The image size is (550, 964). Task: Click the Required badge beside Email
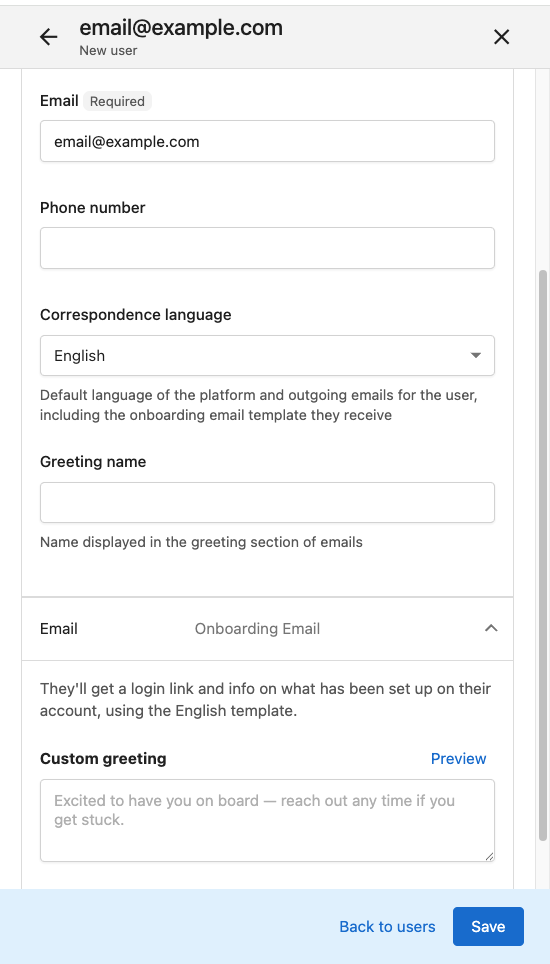pos(117,101)
